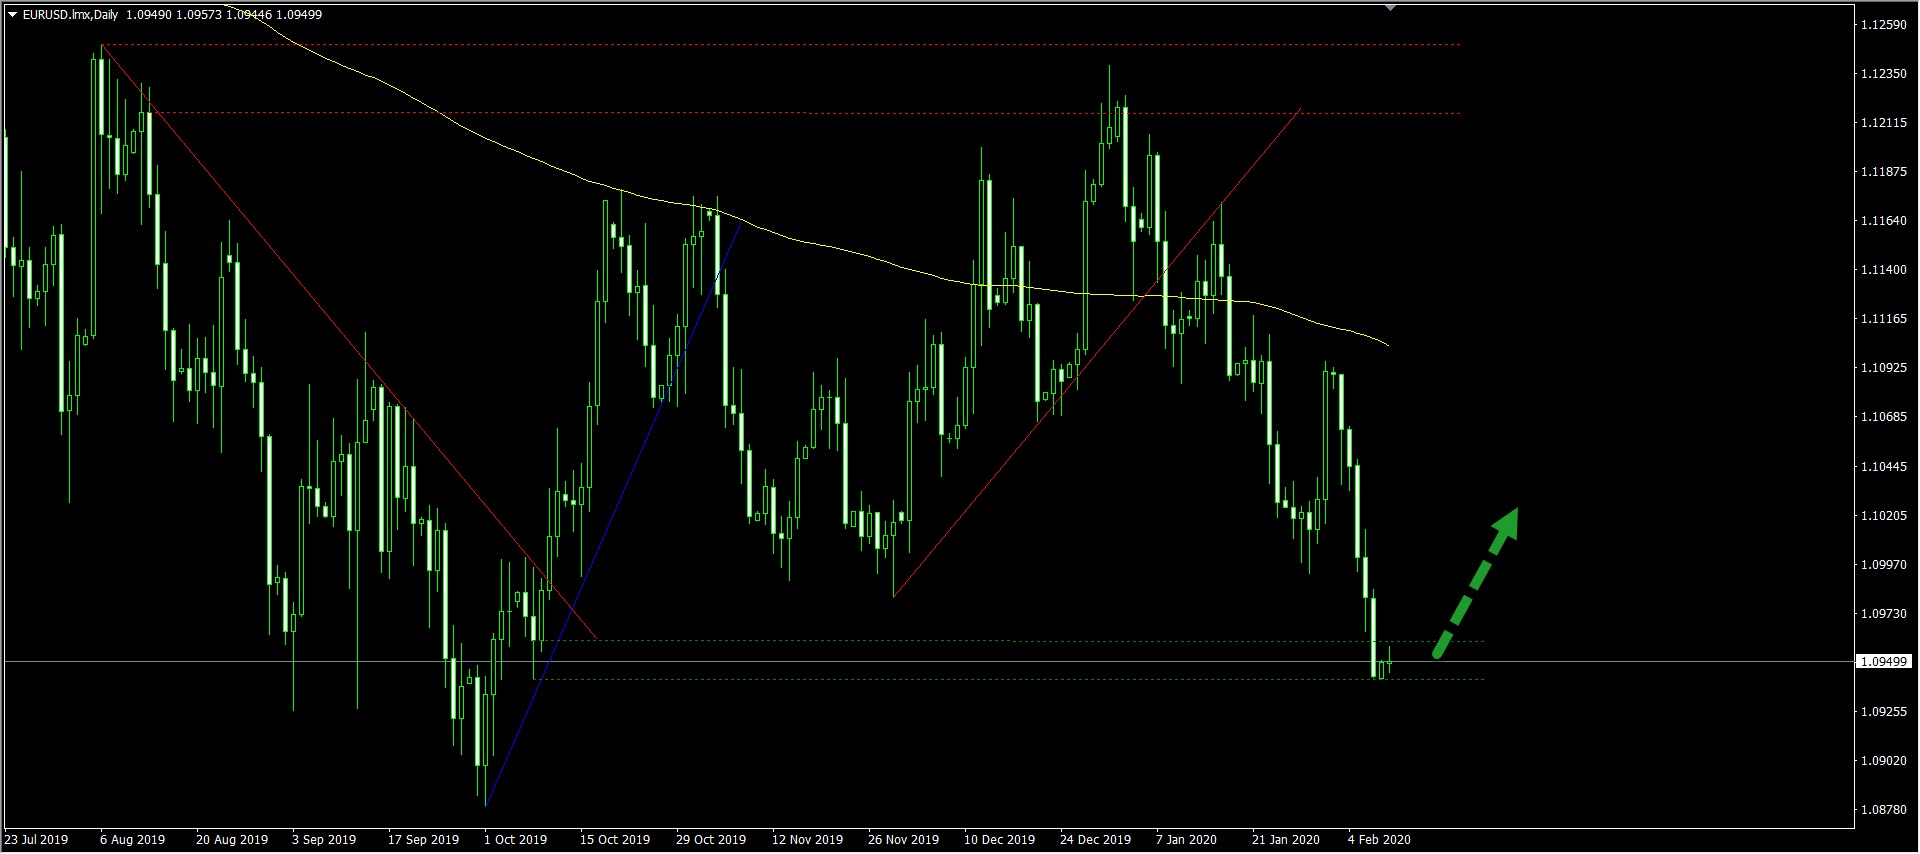Click the 4 Feb 2020 date label
The height and width of the screenshot is (854, 1920).
click(1379, 840)
